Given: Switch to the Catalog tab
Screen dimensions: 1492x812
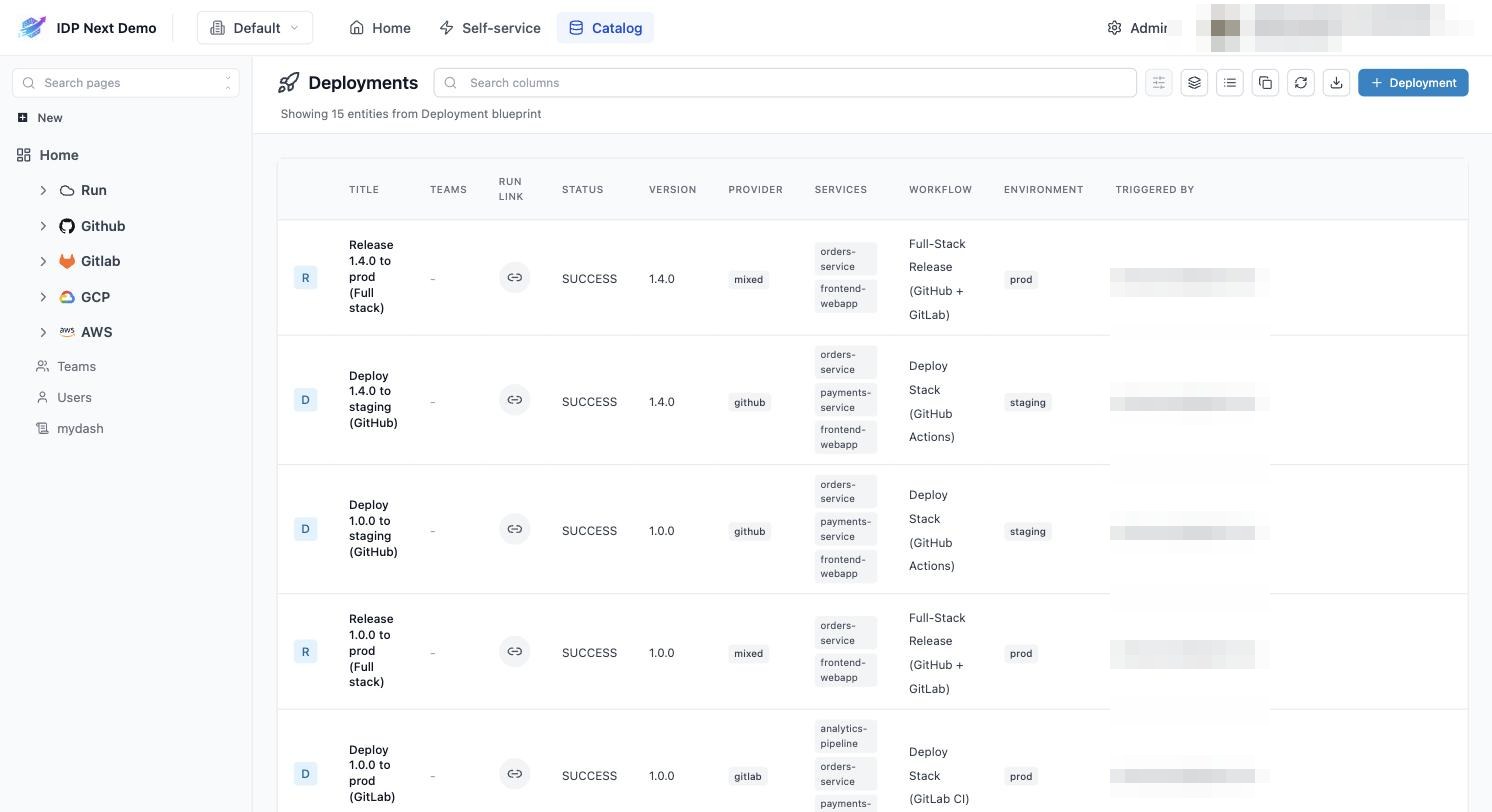Looking at the screenshot, I should click(x=605, y=28).
